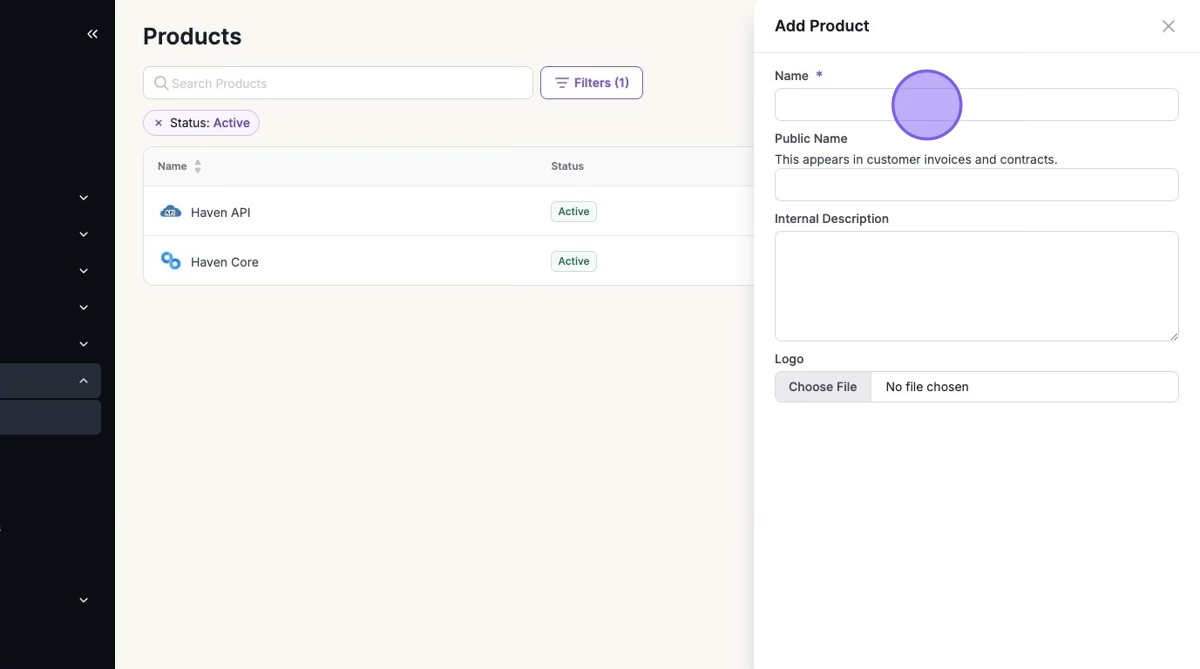Click the Haven API cloud icon
The width and height of the screenshot is (1200, 669).
(x=171, y=212)
